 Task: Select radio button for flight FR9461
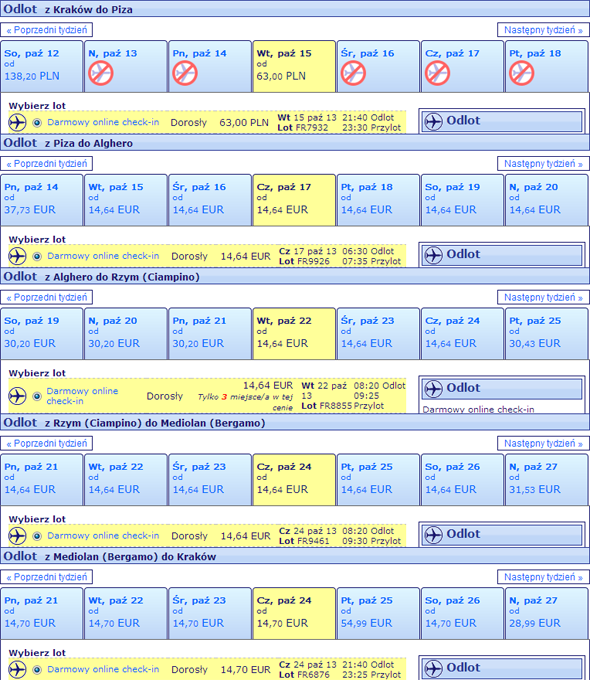[37, 536]
